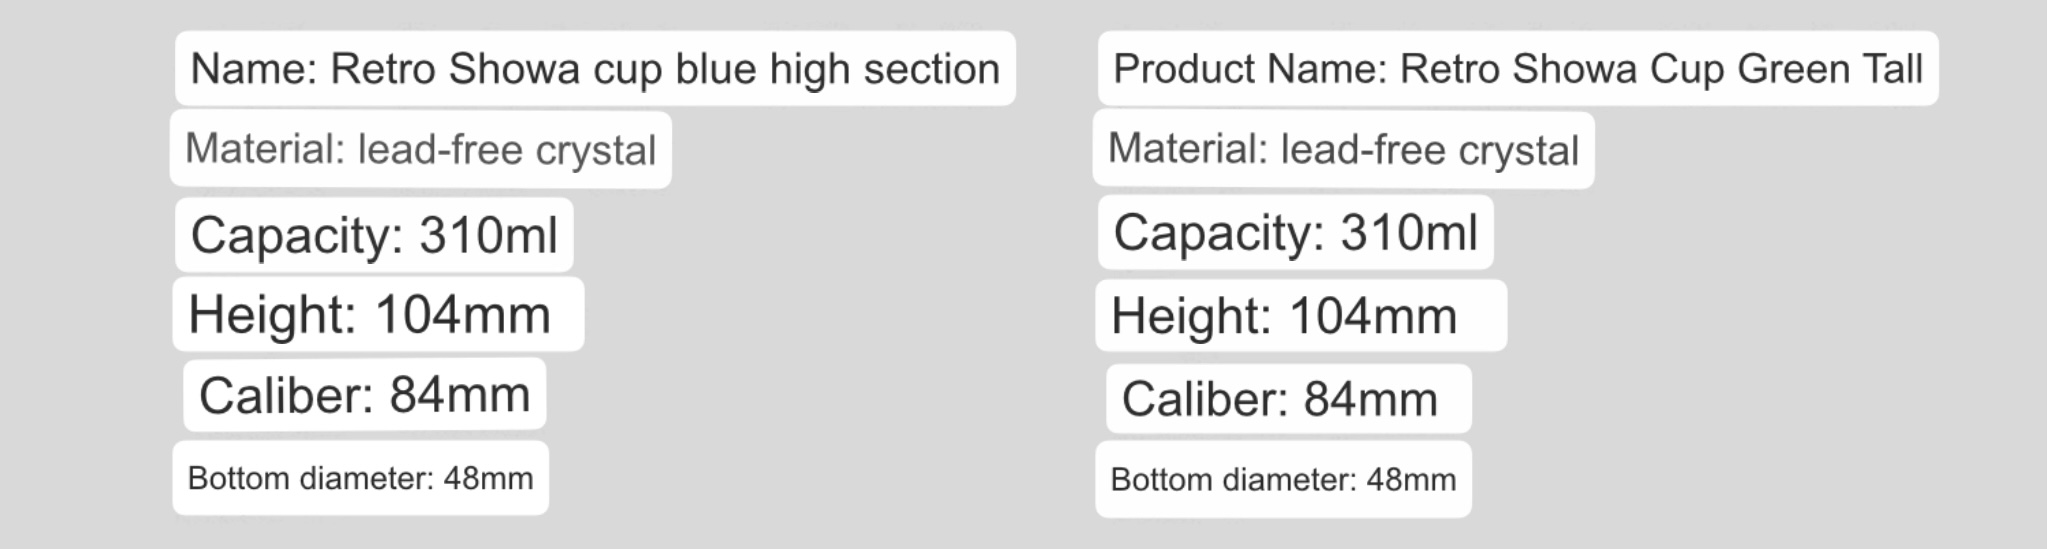Select the green cup's Caliber: 84mm label
2047x549 pixels.
tap(1289, 399)
